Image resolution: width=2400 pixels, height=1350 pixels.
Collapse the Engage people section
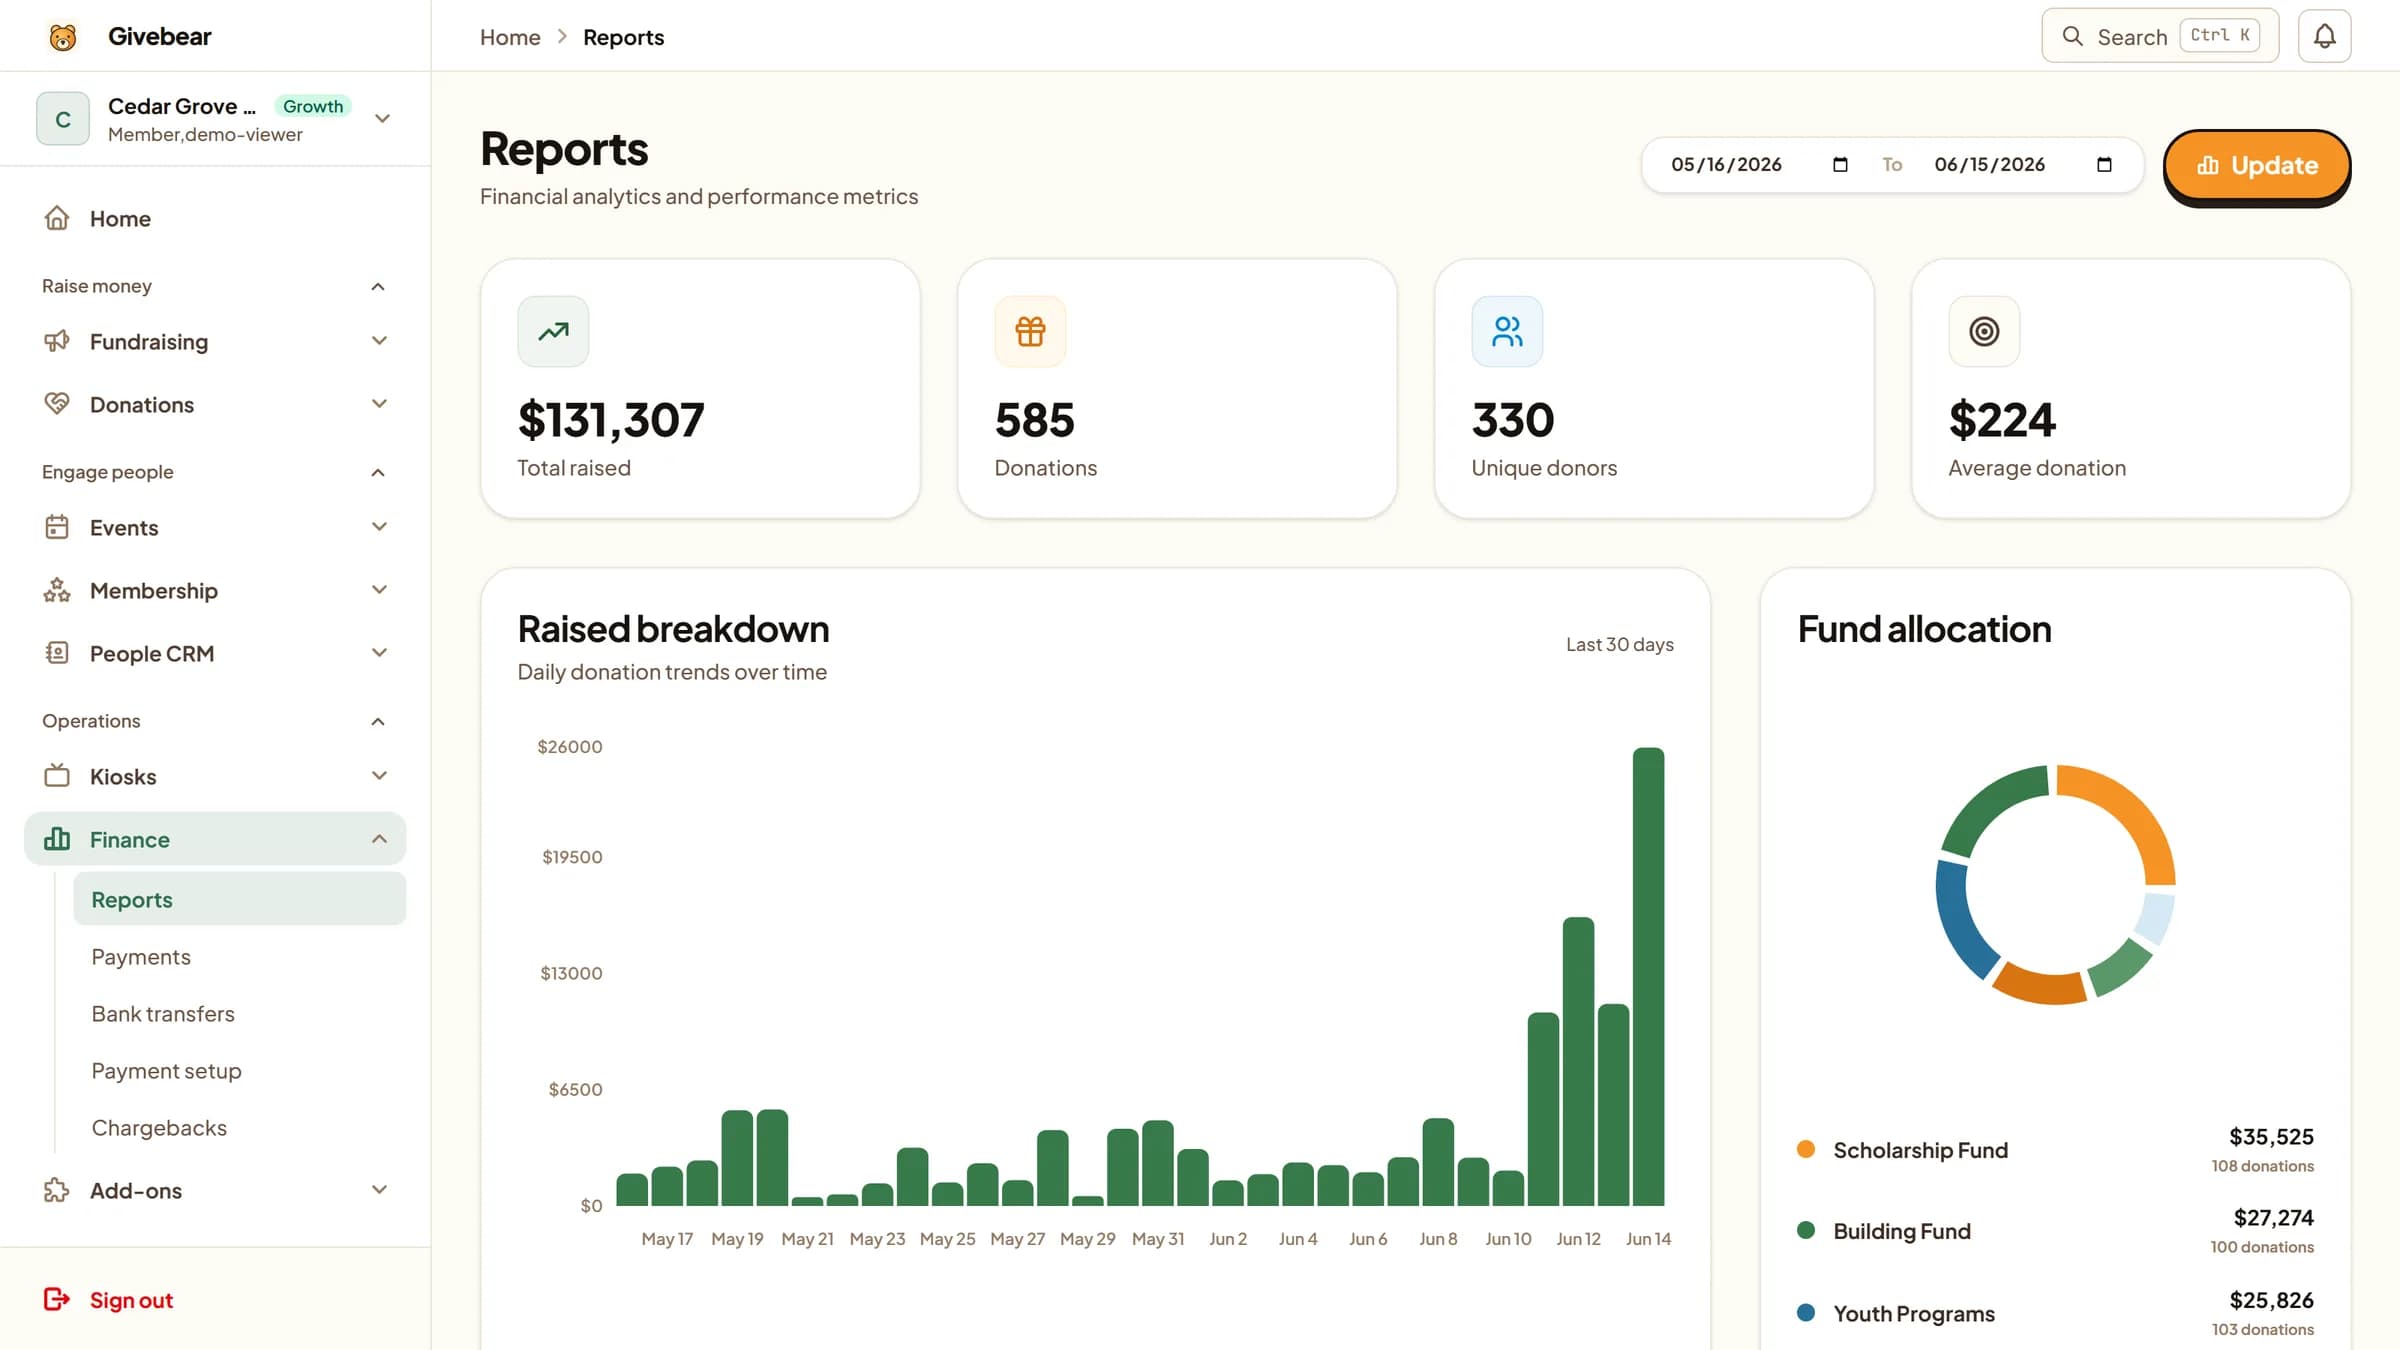coord(378,472)
